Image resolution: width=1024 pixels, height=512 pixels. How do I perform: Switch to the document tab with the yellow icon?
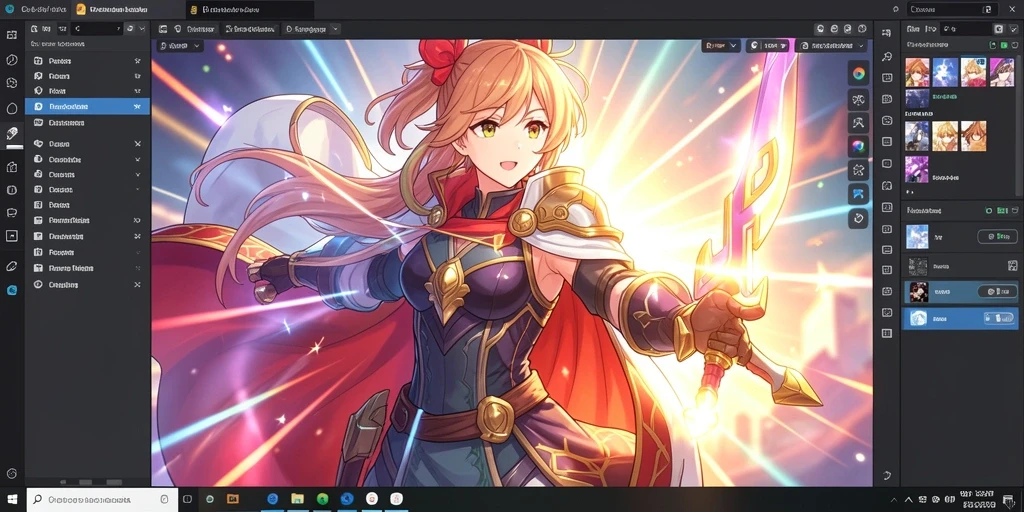click(x=250, y=10)
